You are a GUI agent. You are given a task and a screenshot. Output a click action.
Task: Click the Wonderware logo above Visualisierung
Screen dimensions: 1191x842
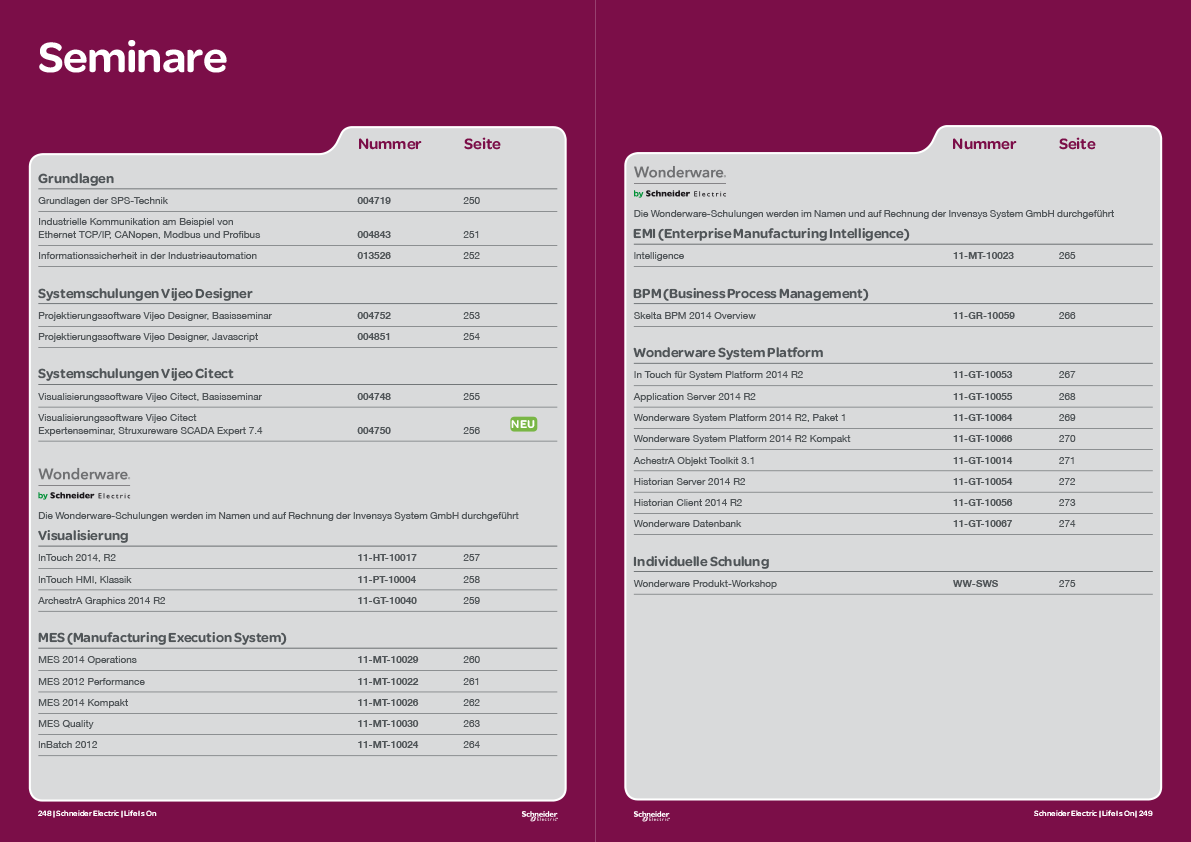pos(84,484)
